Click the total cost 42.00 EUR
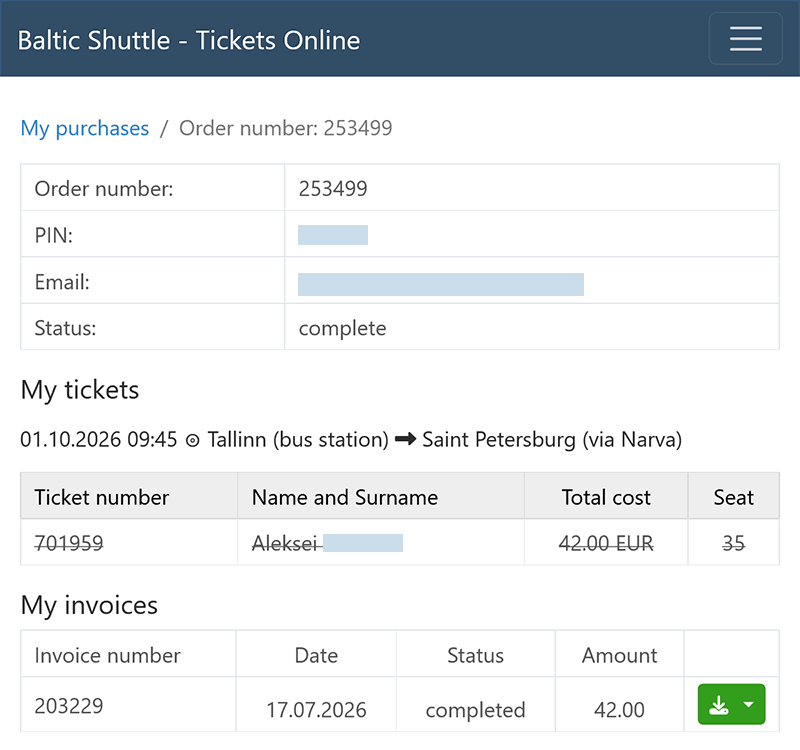Screen dimensions: 800x750 pos(606,543)
